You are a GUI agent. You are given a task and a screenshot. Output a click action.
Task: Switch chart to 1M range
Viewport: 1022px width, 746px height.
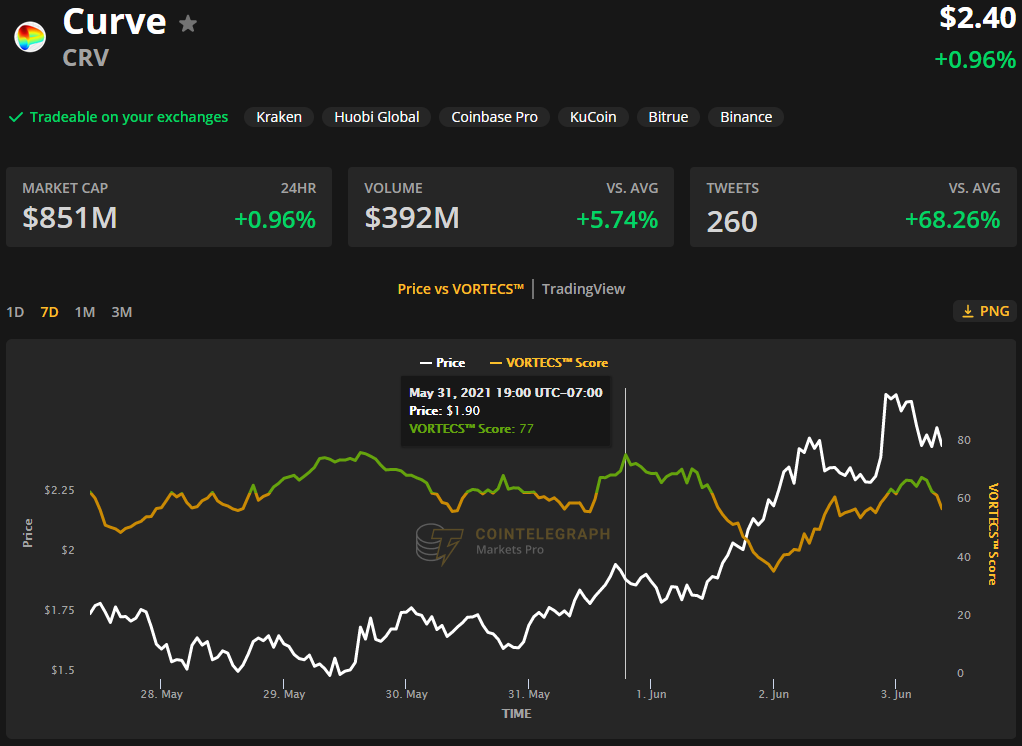click(x=85, y=312)
